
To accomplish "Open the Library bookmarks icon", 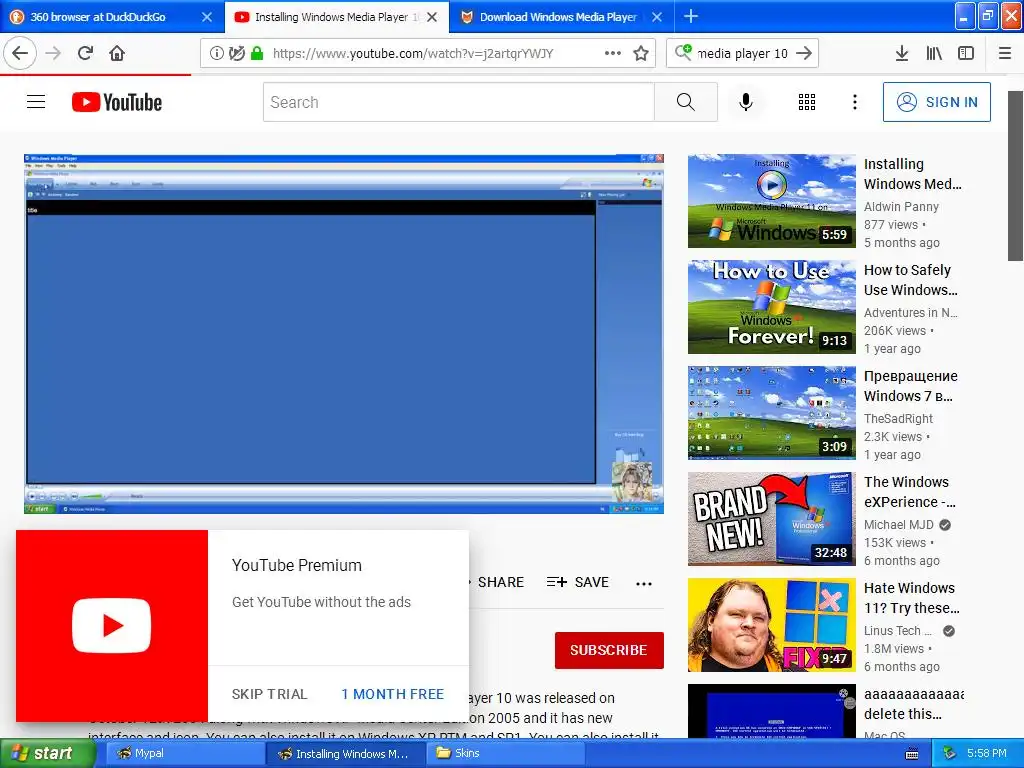I will point(935,53).
